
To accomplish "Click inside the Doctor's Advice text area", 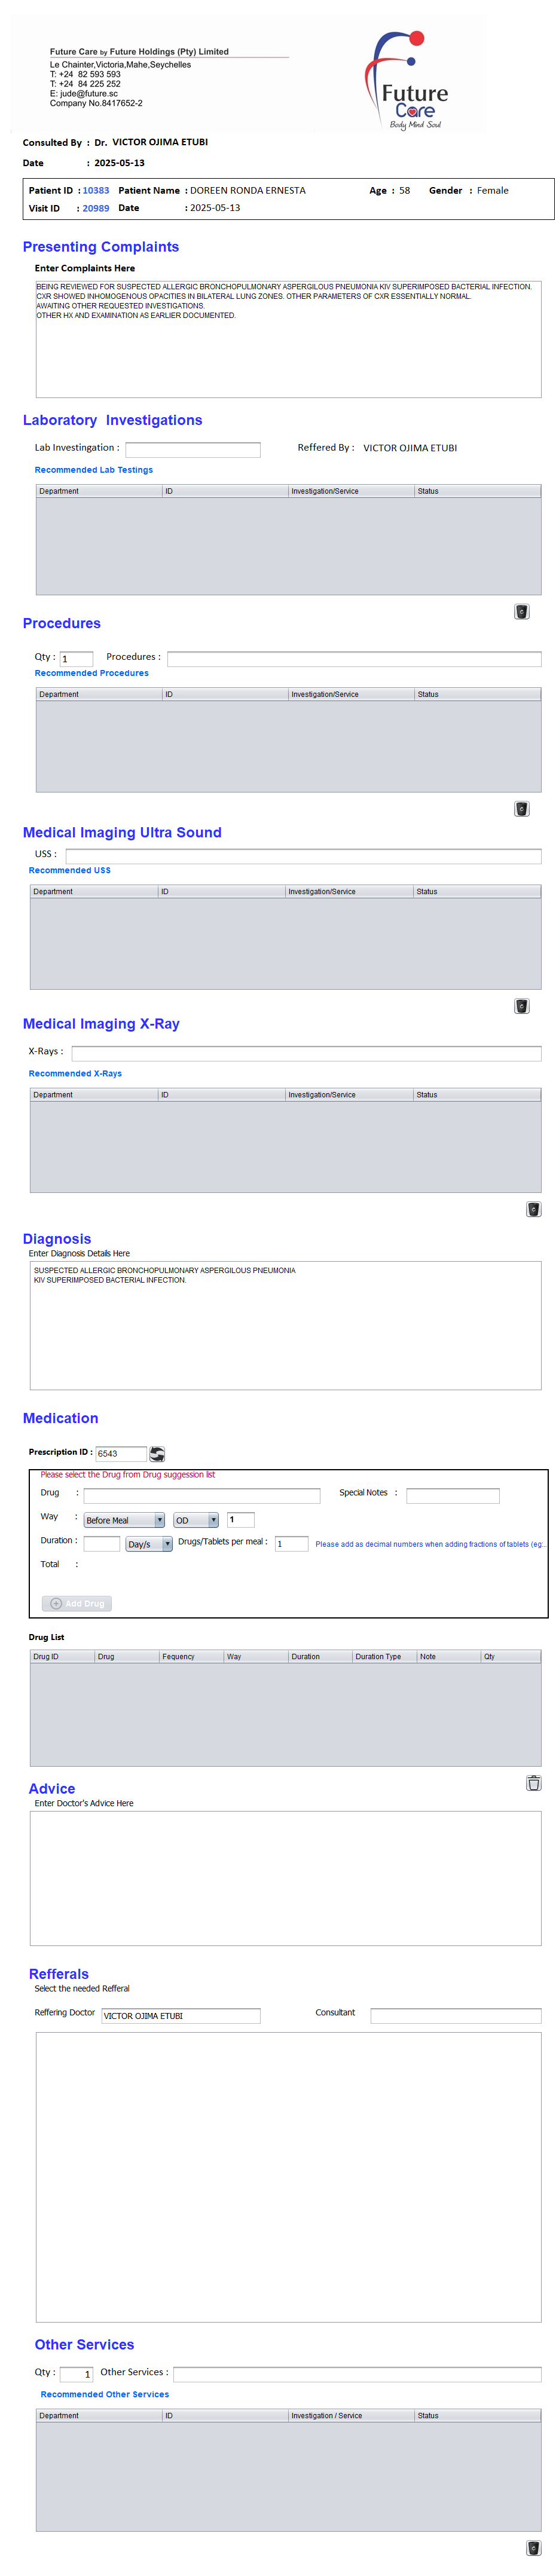I will click(285, 1877).
